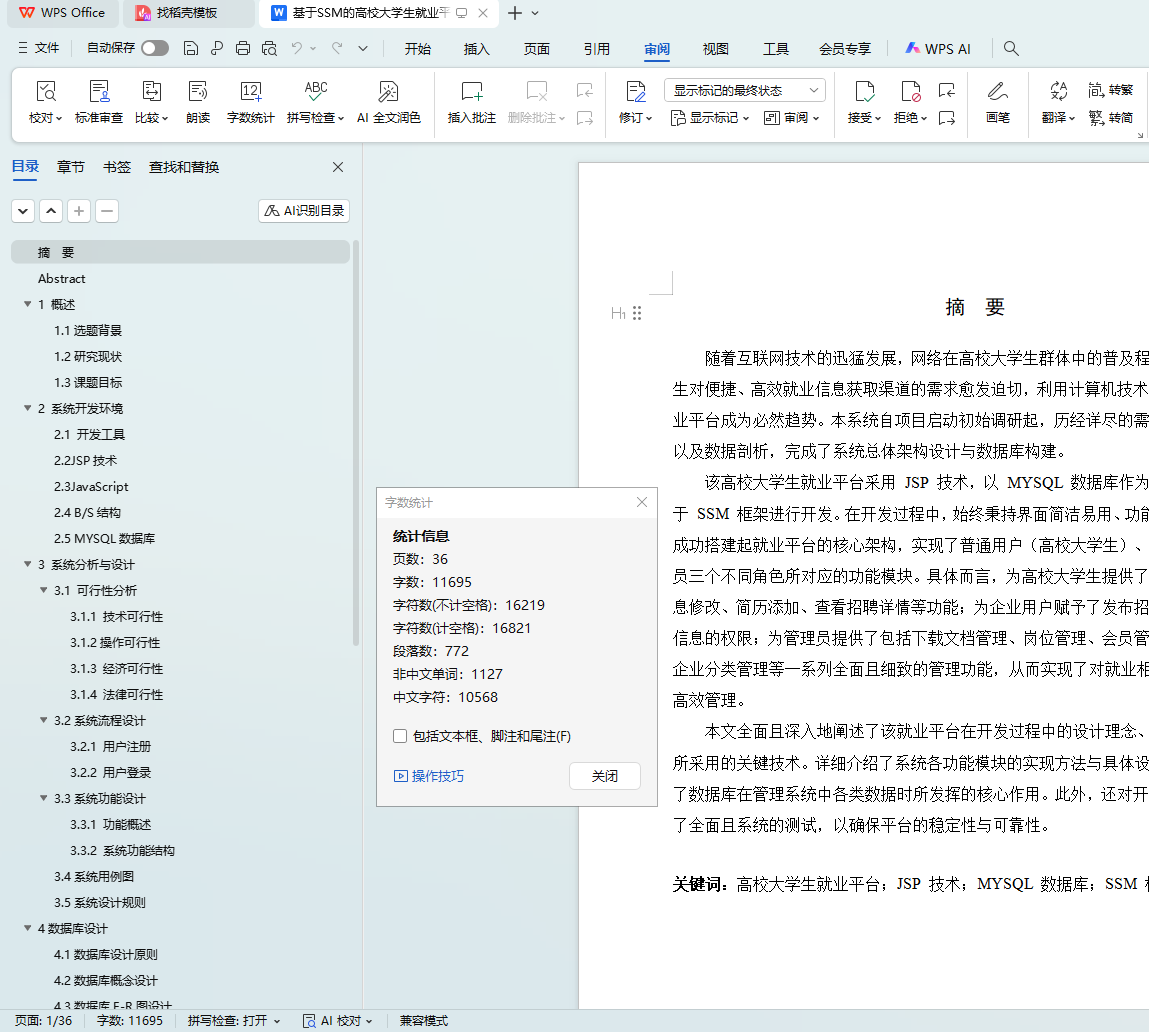
Task: Open the 操作技巧 link
Action: [430, 776]
